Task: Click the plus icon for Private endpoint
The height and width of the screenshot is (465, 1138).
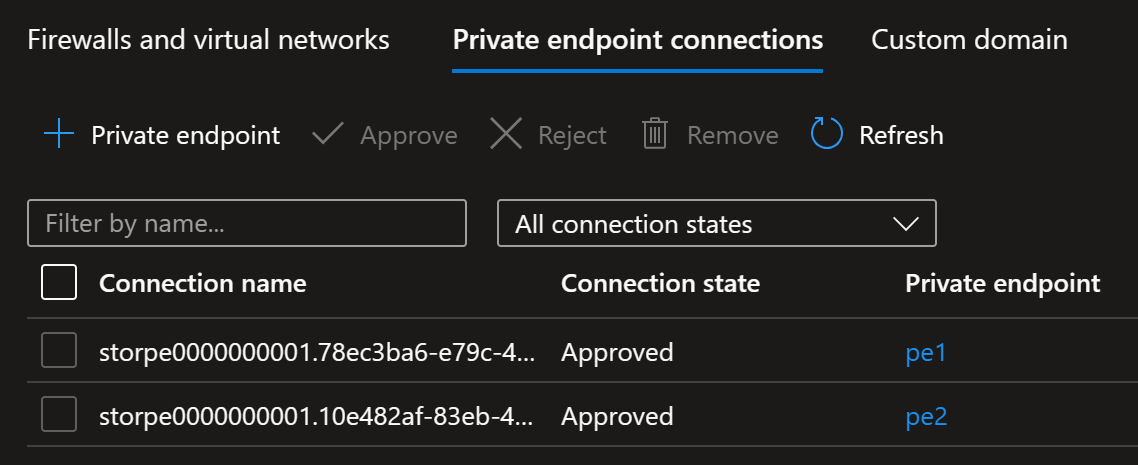Action: tap(59, 135)
